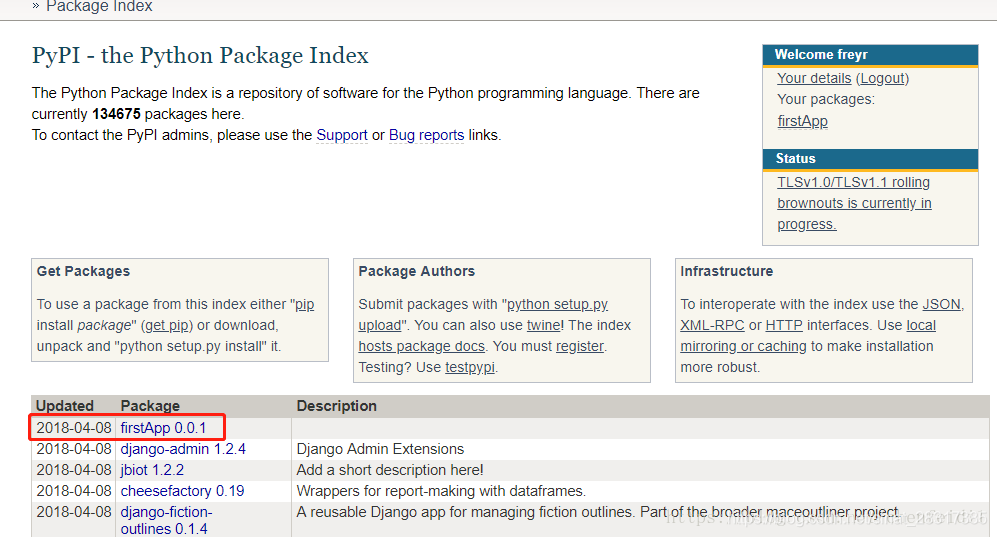Open the Bug reports link
Screen dimensions: 997x537
click(426, 135)
